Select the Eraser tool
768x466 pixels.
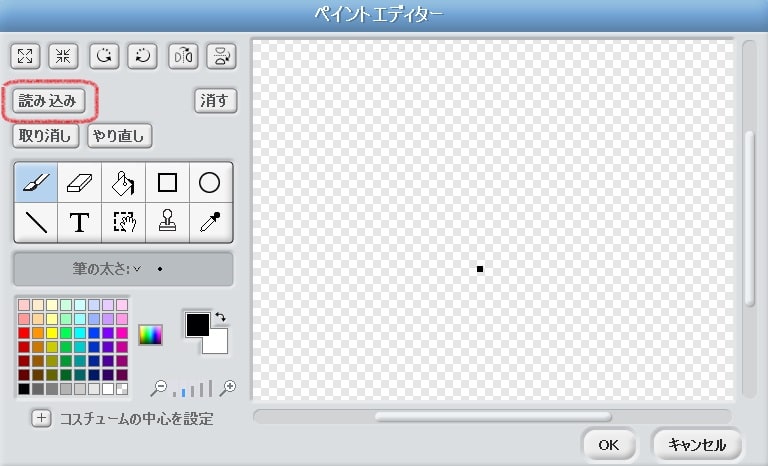(79, 183)
